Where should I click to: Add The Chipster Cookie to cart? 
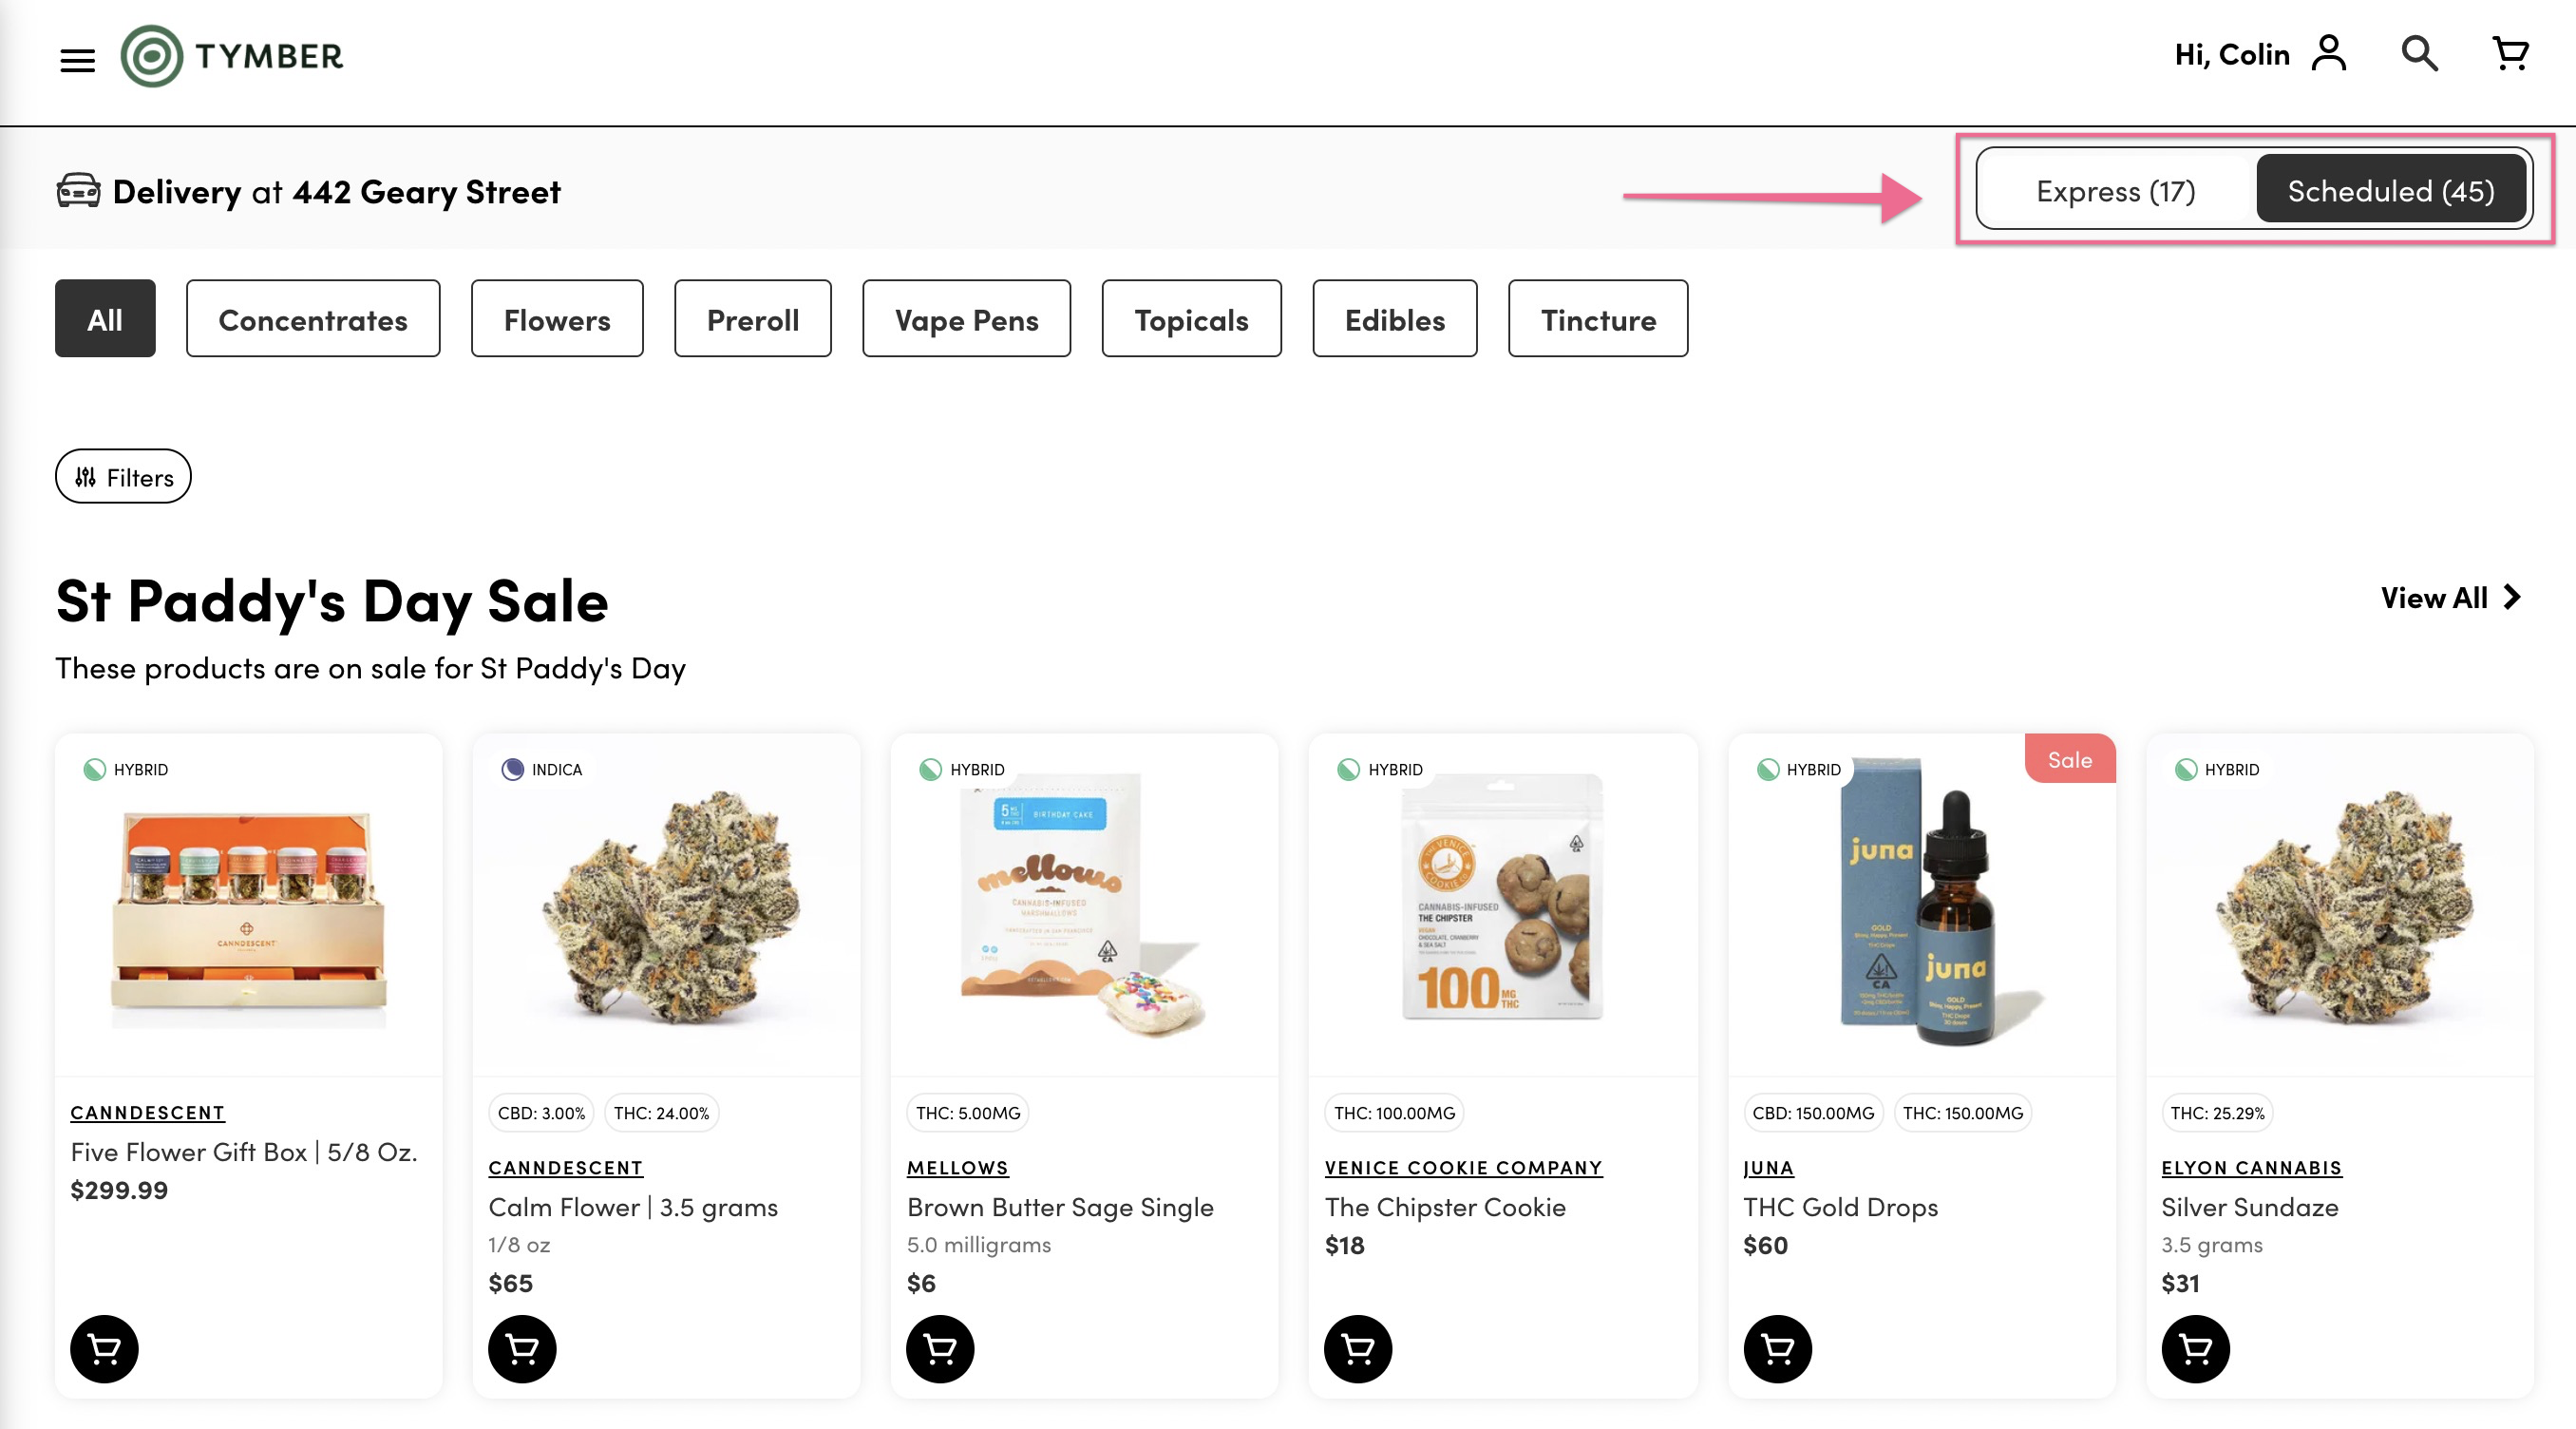(x=1358, y=1349)
